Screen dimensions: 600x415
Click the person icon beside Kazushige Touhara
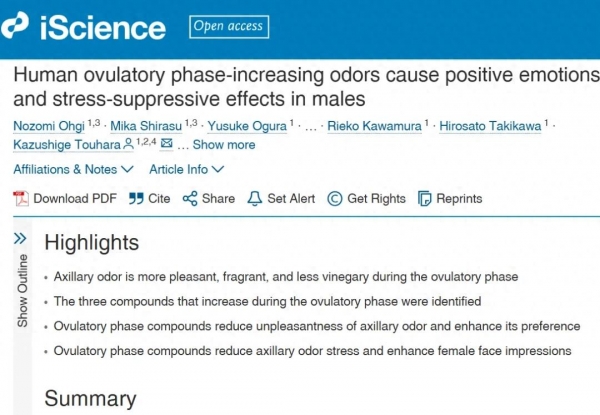coord(129,144)
